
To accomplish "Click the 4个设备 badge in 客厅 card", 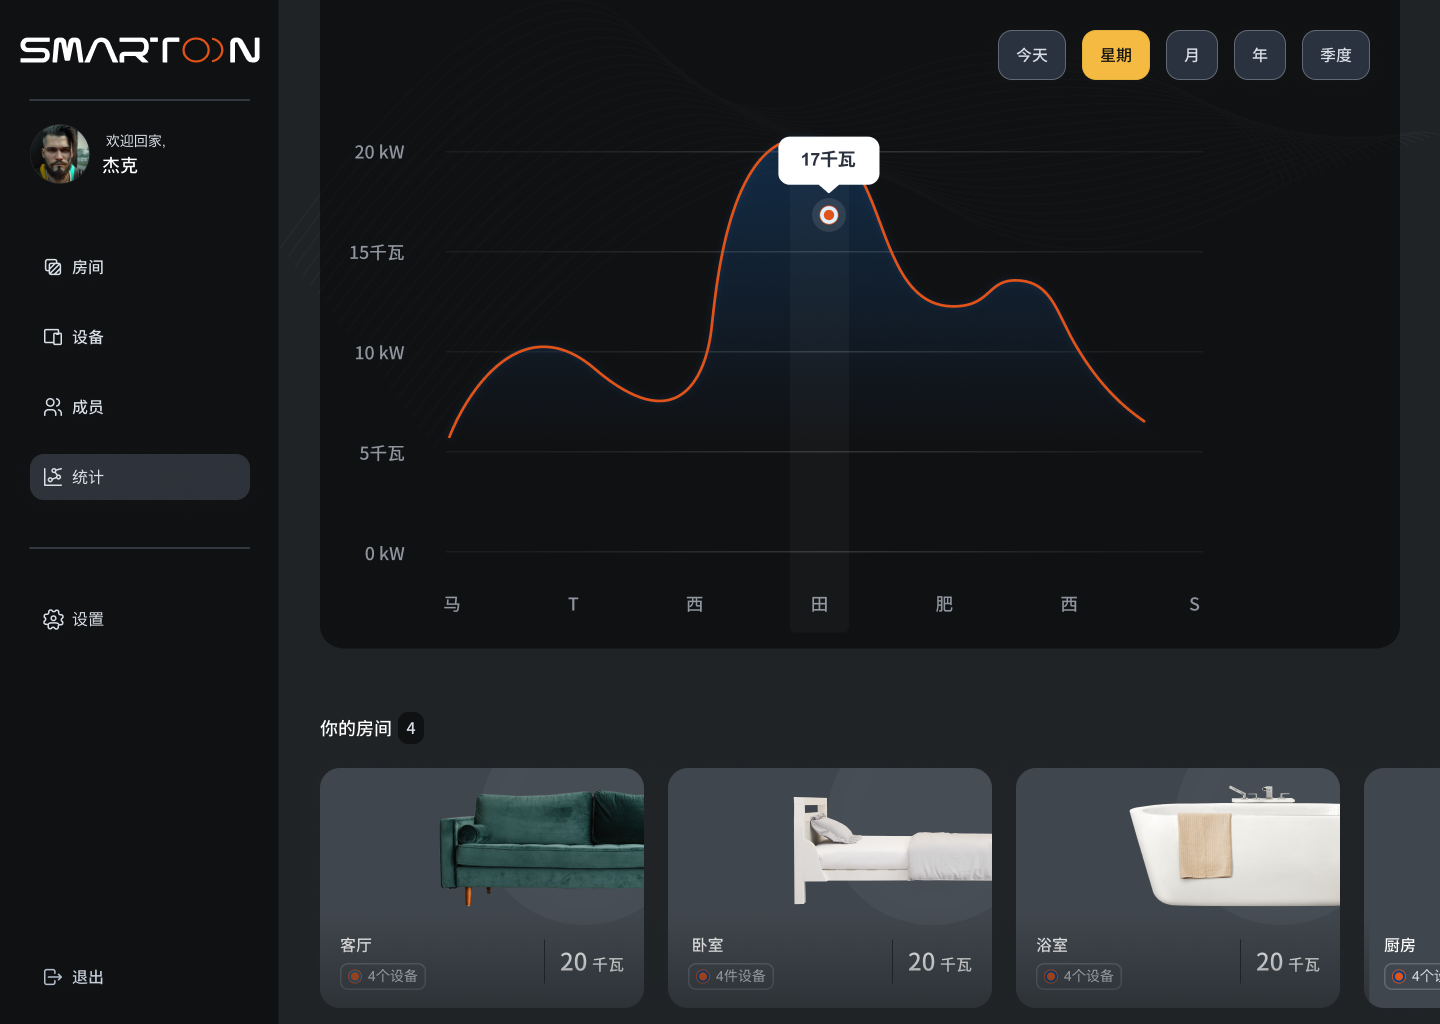I will click(x=383, y=976).
